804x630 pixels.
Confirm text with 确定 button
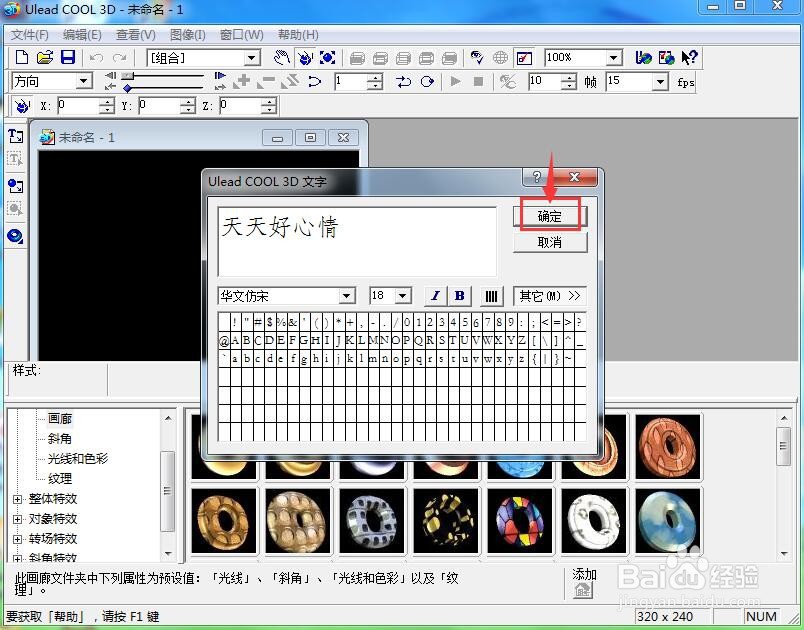point(550,216)
